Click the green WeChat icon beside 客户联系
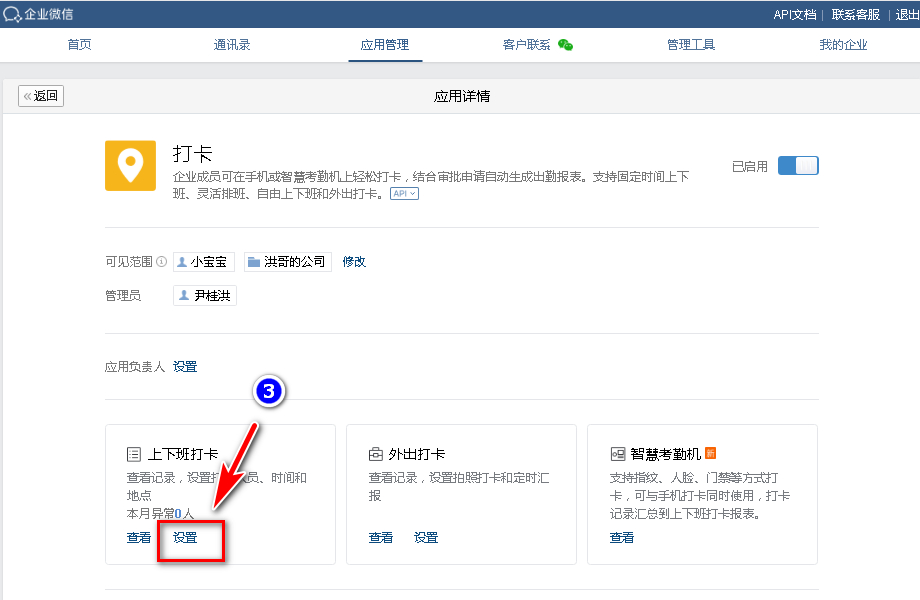Screen dimensions: 920x600 (565, 45)
